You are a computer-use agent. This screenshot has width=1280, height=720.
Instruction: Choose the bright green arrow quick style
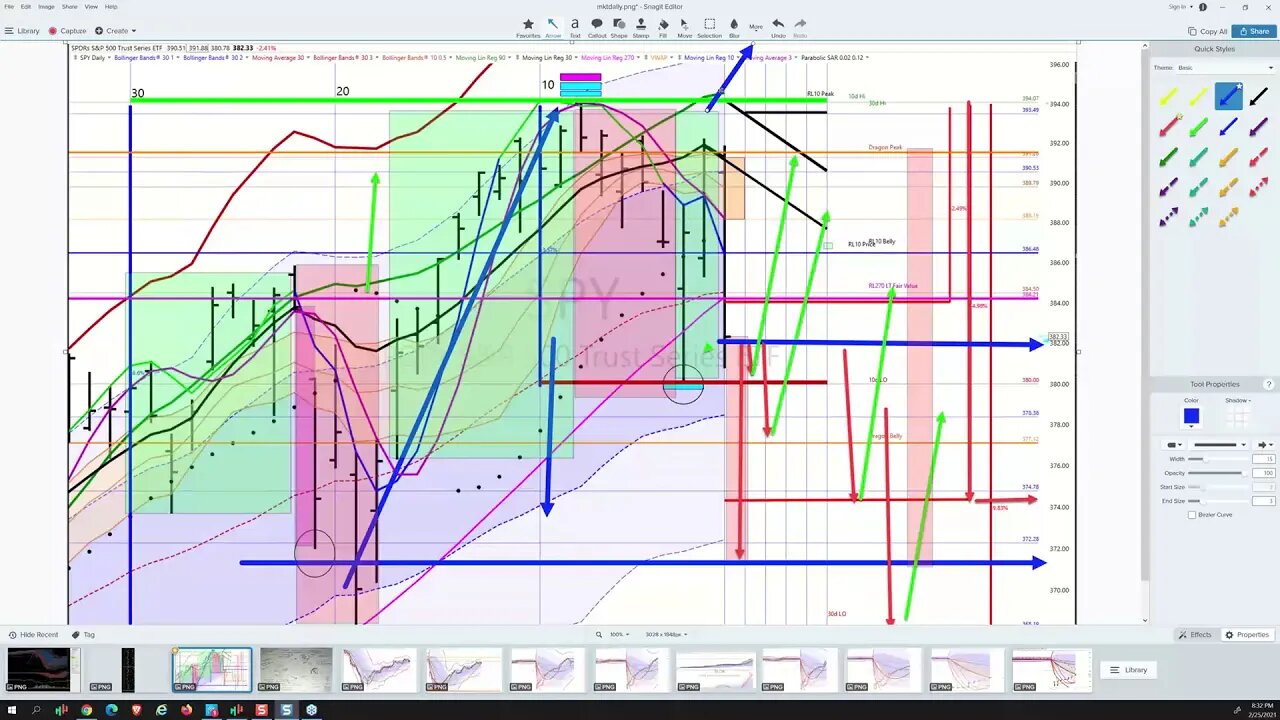point(1198,126)
